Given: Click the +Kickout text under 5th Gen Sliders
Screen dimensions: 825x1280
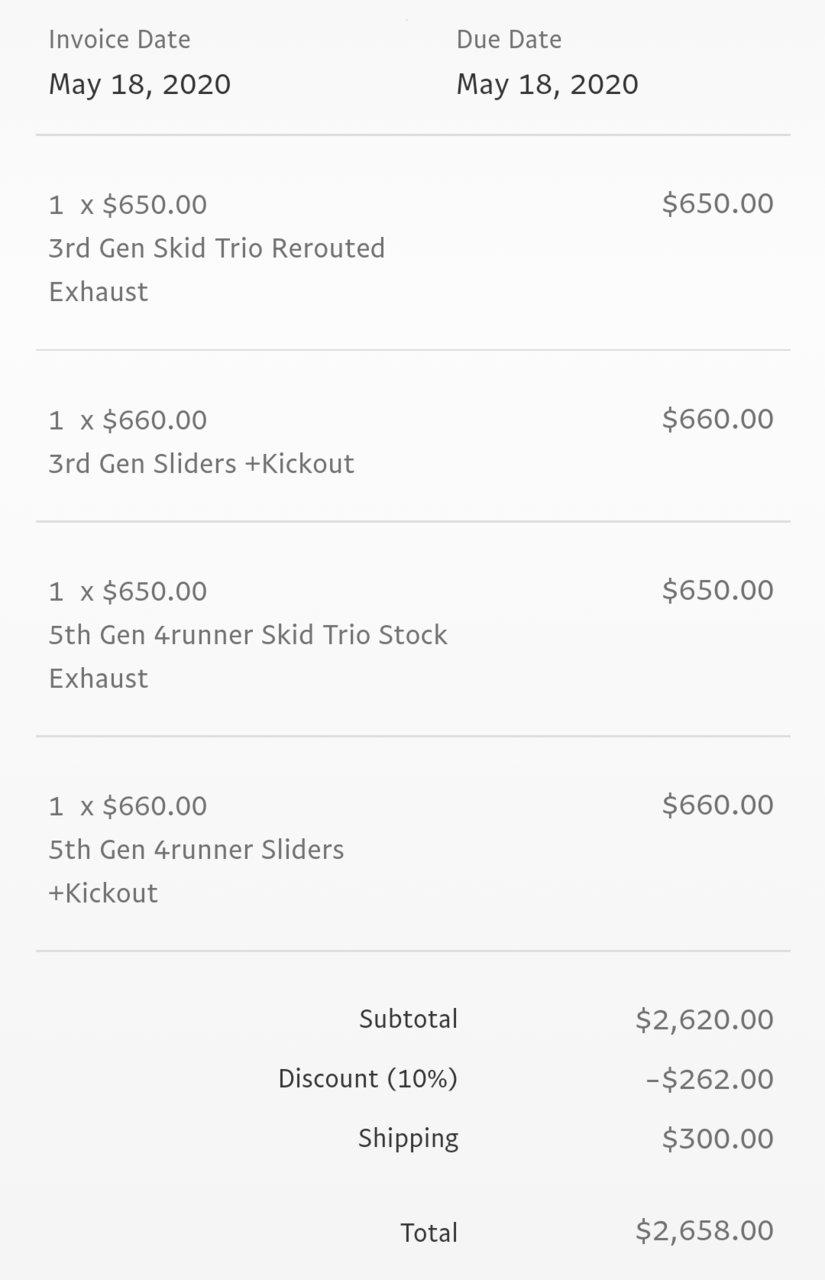Looking at the screenshot, I should 103,893.
